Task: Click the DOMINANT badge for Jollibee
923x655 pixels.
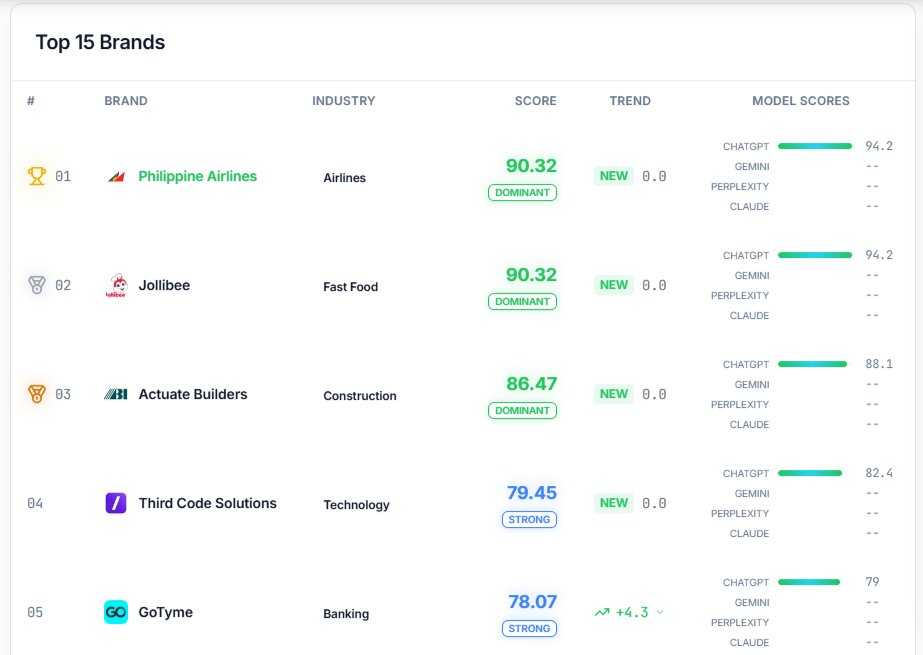Action: coord(522,301)
